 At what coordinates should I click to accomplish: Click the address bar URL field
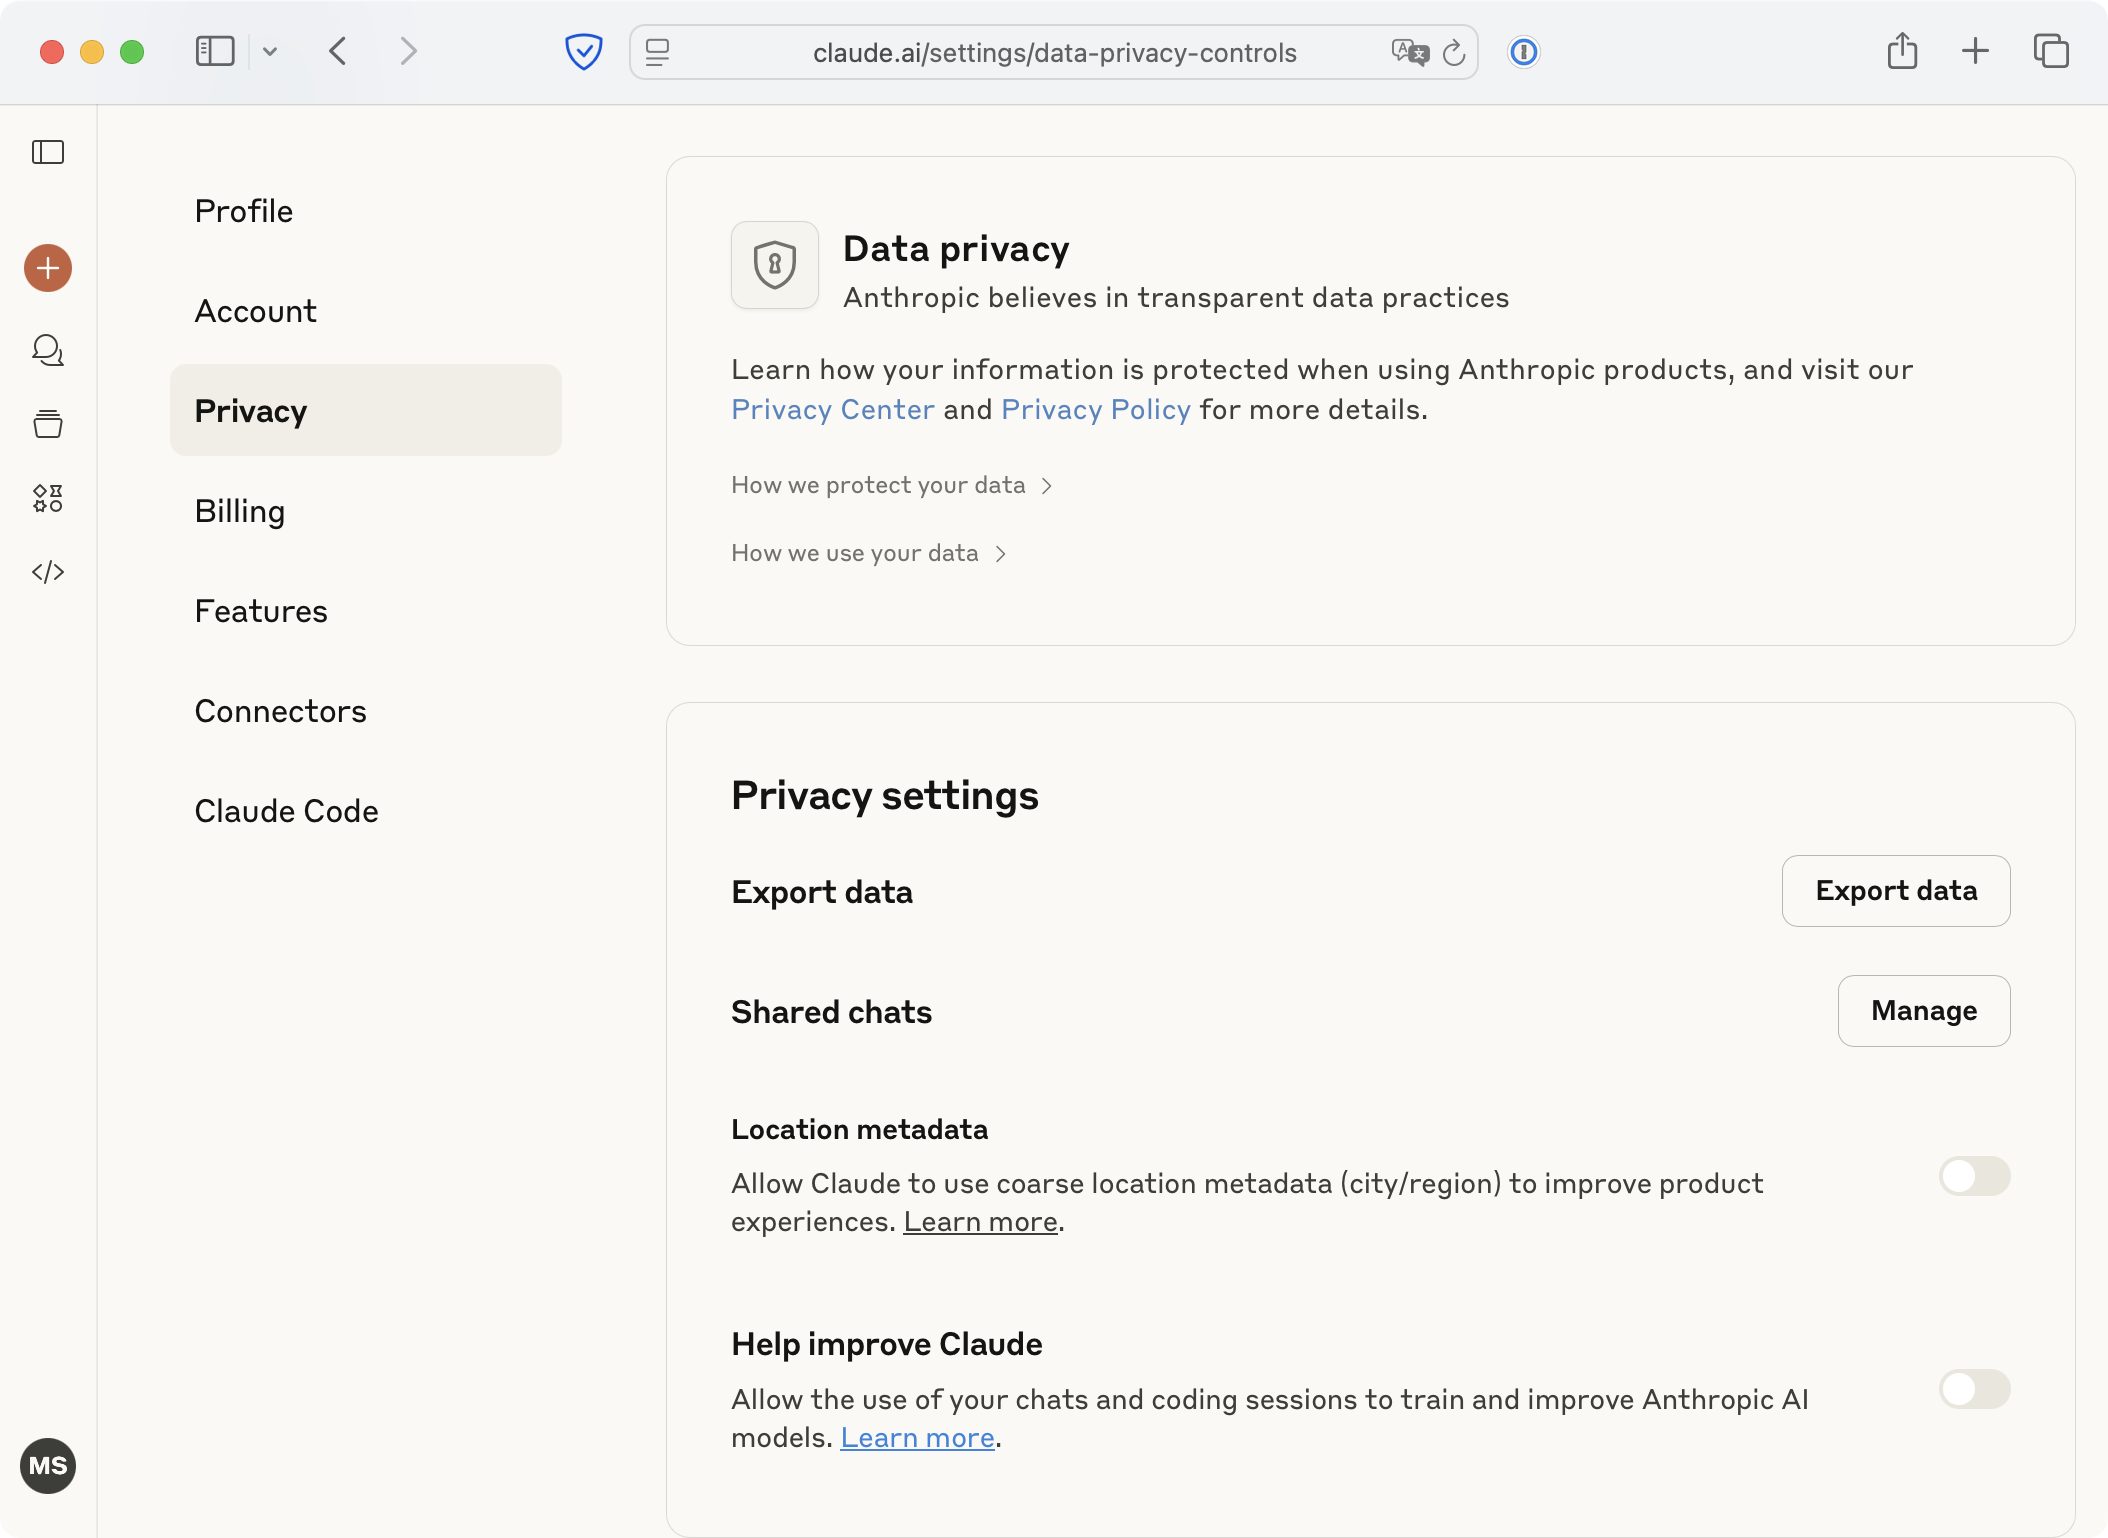(1054, 52)
